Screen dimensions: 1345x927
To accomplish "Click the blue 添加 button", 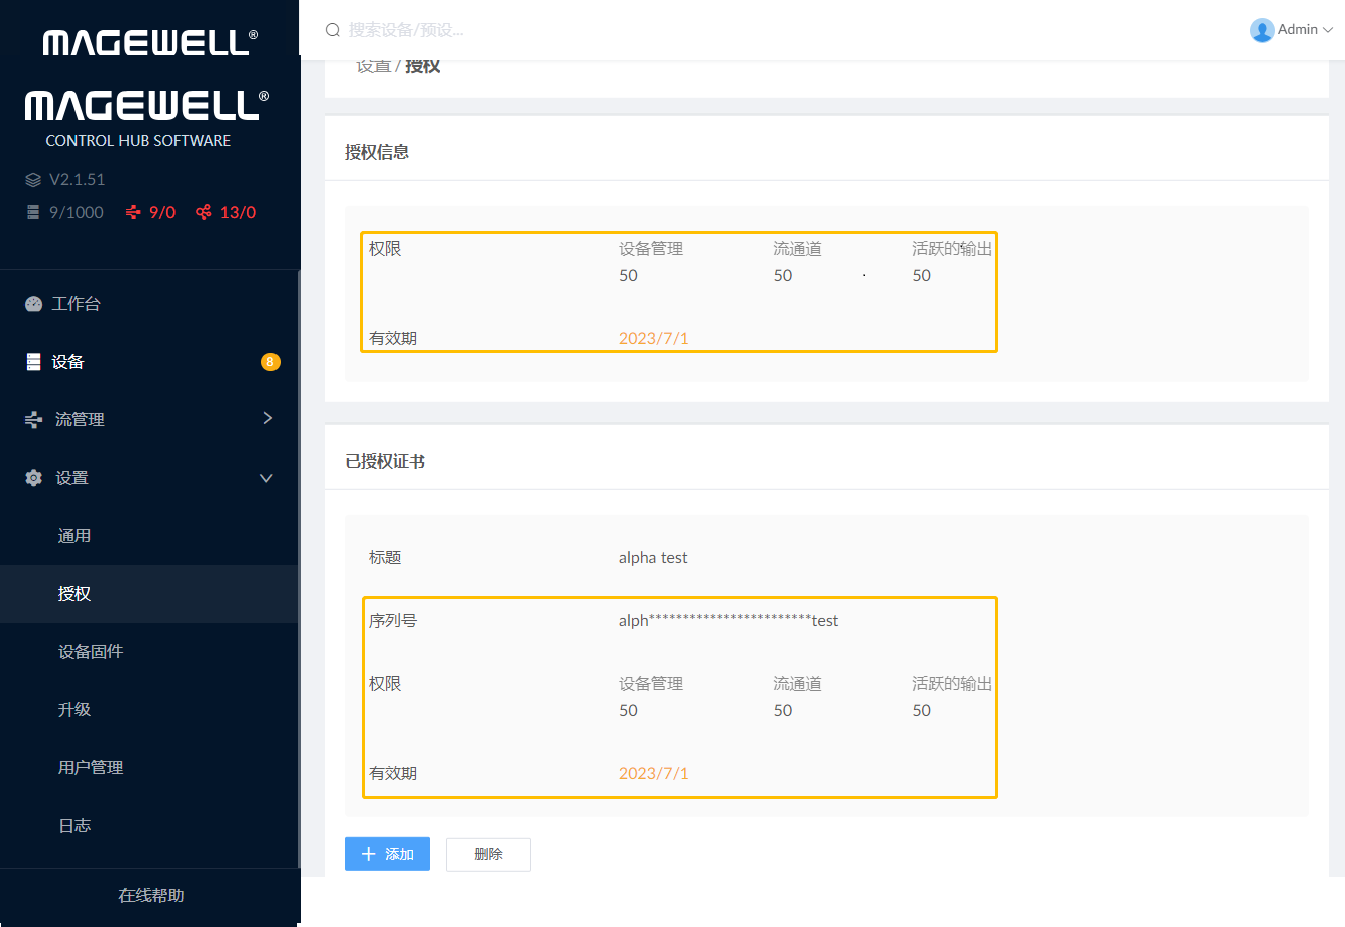I will point(387,854).
